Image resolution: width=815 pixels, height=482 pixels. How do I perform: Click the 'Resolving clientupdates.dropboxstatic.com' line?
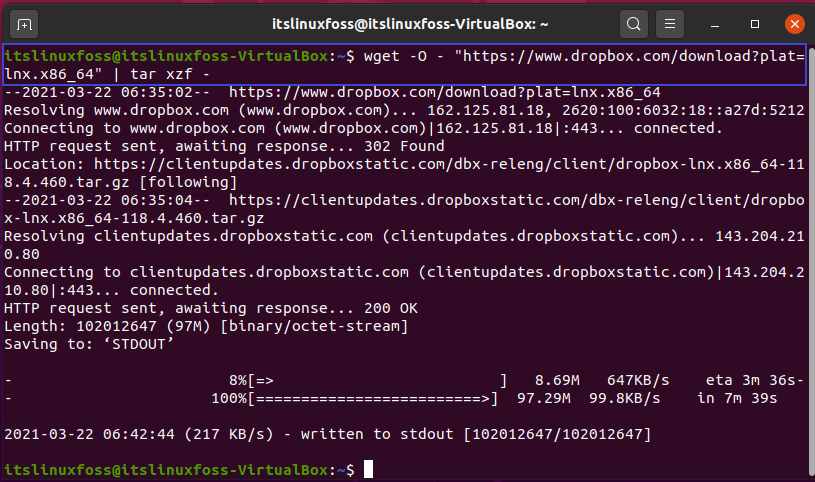[404, 245]
